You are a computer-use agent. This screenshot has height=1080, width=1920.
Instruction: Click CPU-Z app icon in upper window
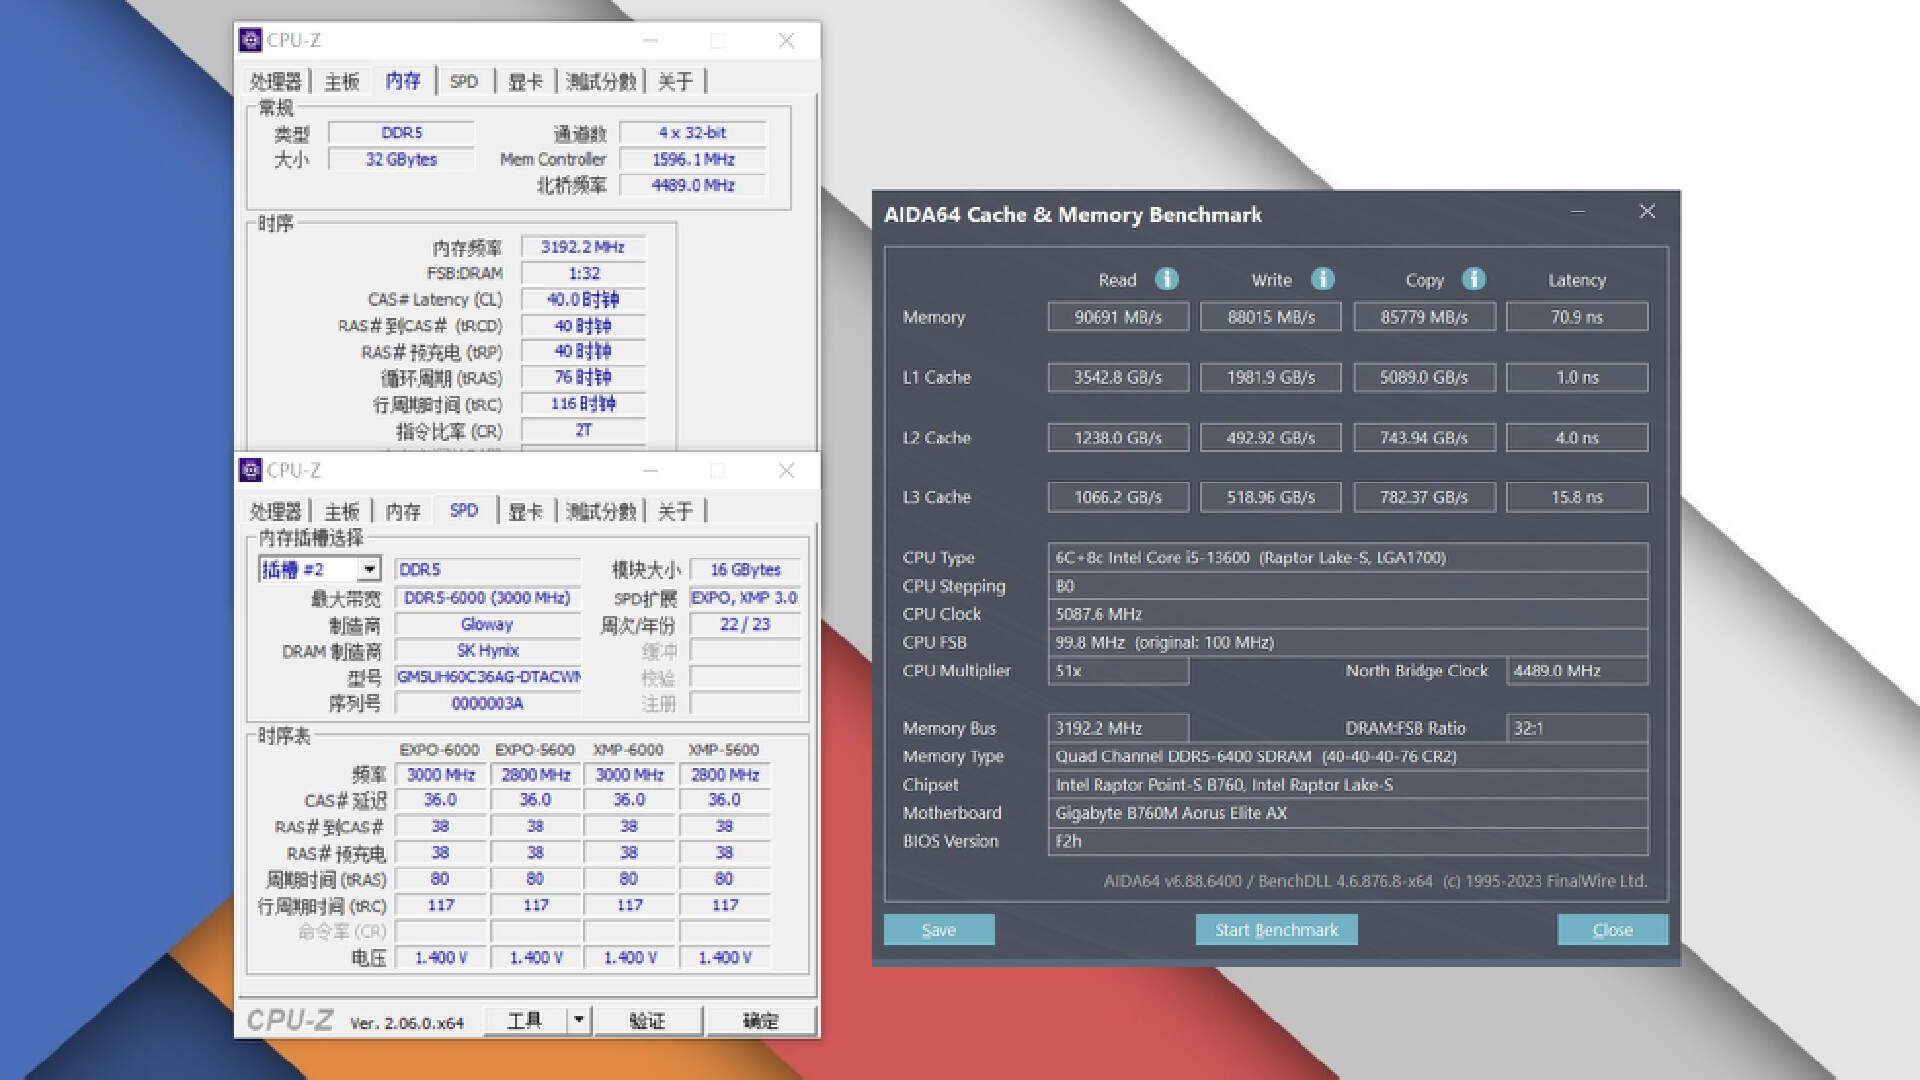click(251, 40)
